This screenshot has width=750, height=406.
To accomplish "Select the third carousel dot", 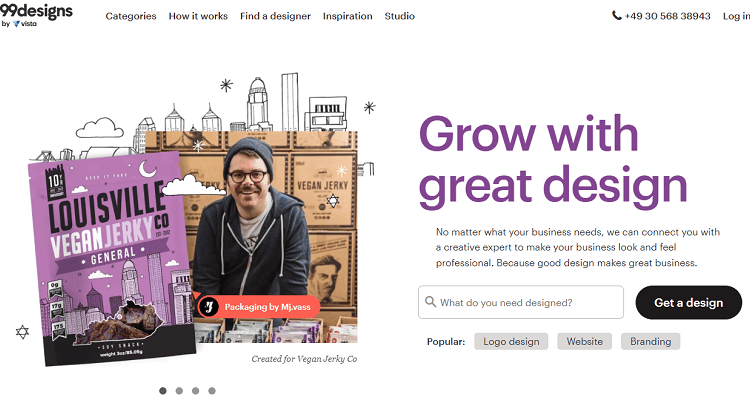I will 195,391.
